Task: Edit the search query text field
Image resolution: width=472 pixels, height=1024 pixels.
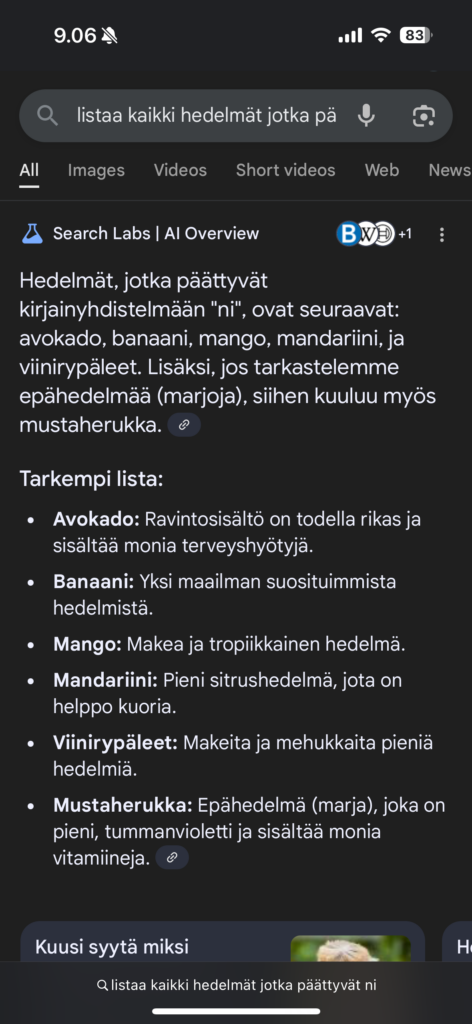Action: tap(207, 116)
